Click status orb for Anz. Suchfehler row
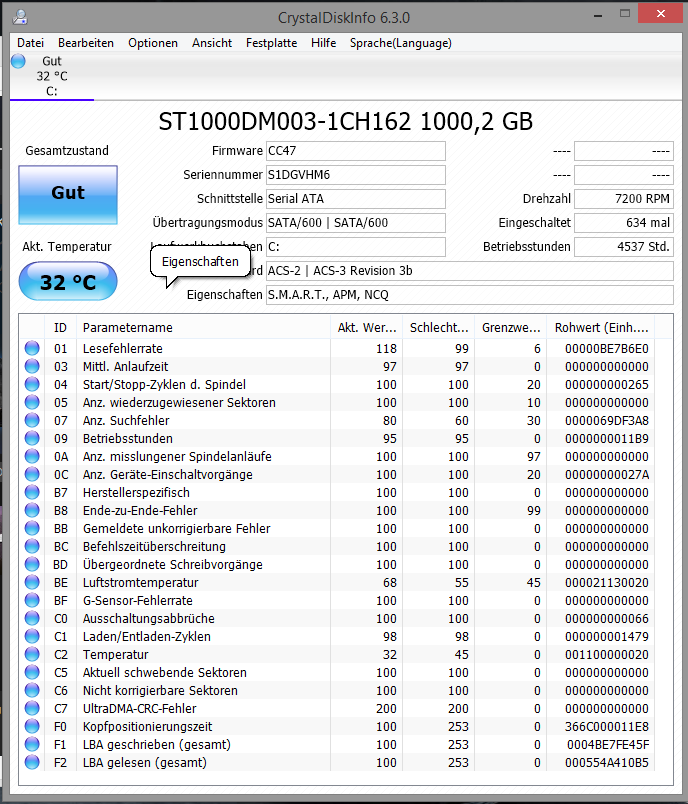This screenshot has height=804, width=688. point(32,420)
